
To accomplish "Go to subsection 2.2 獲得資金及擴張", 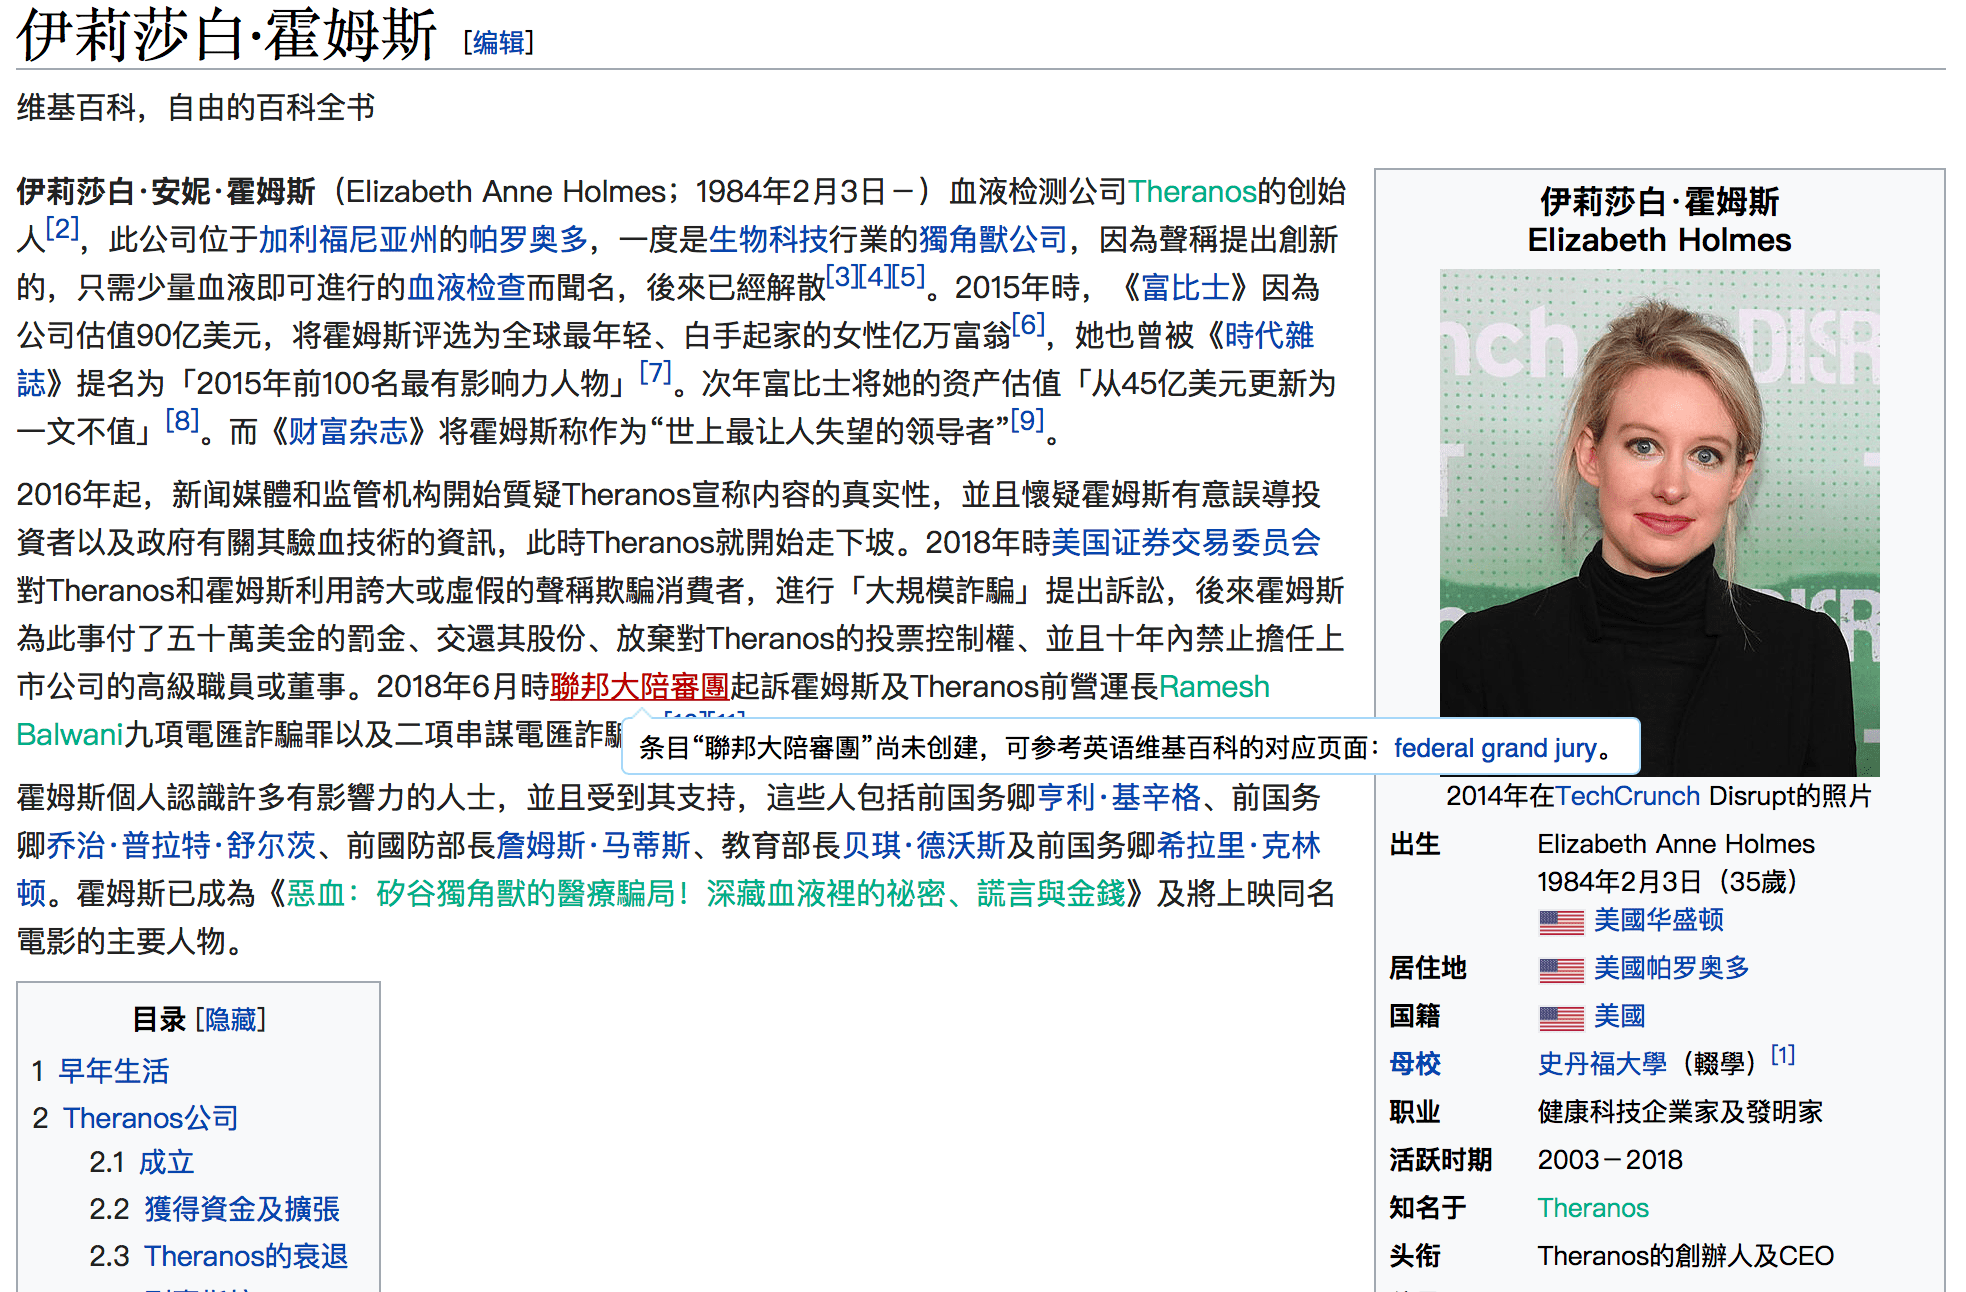I will 242,1209.
